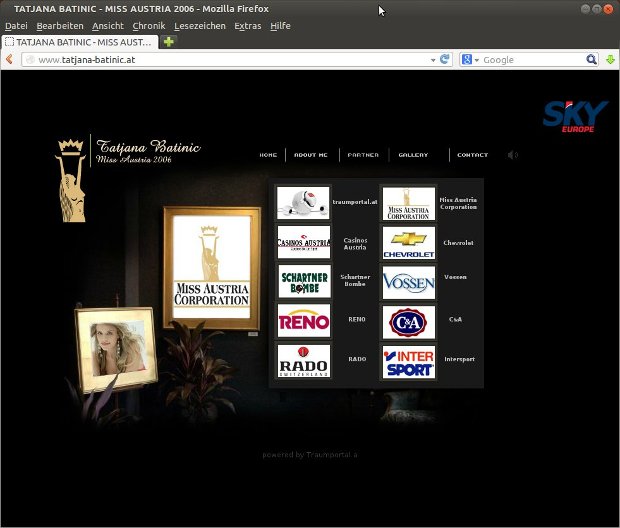Screen dimensions: 620x528
Task: Click the Intersport text label
Action: [x=459, y=359]
